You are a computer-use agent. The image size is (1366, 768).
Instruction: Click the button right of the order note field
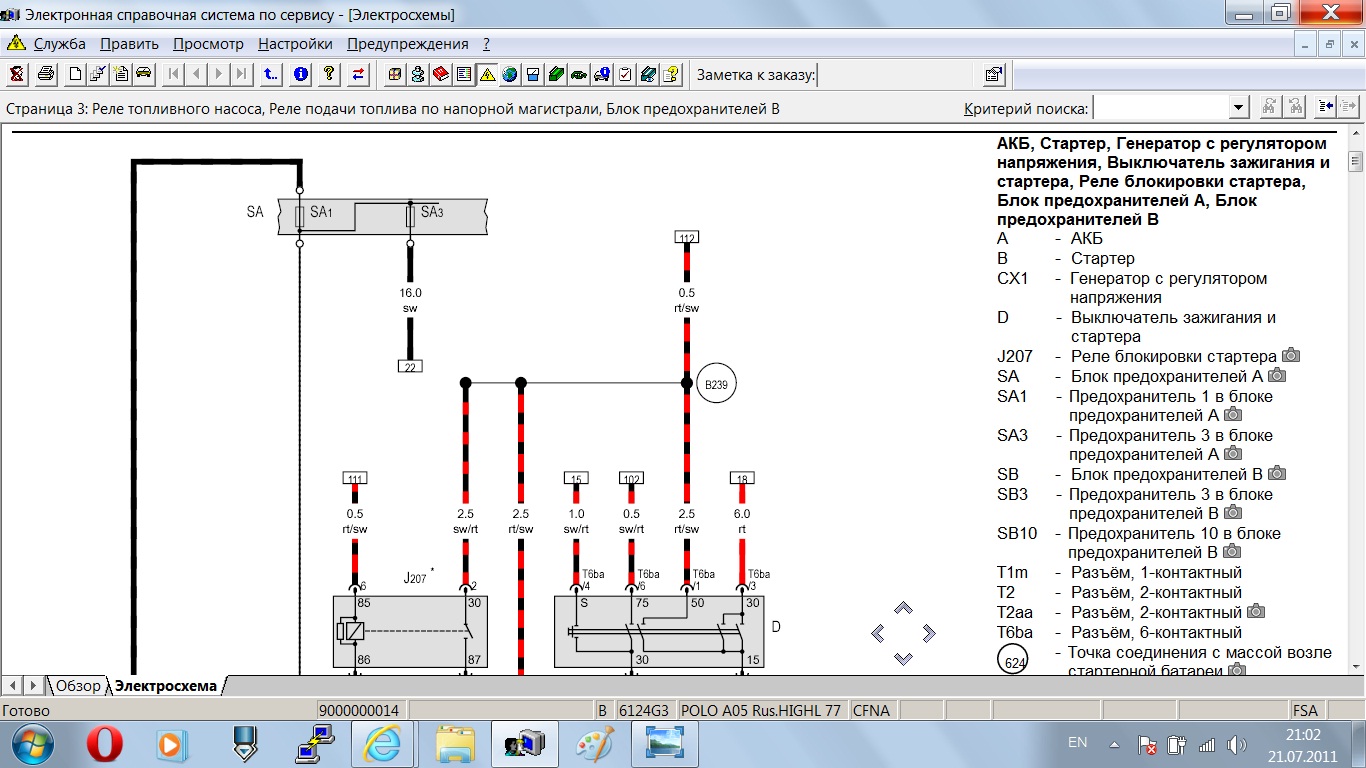click(x=993, y=74)
